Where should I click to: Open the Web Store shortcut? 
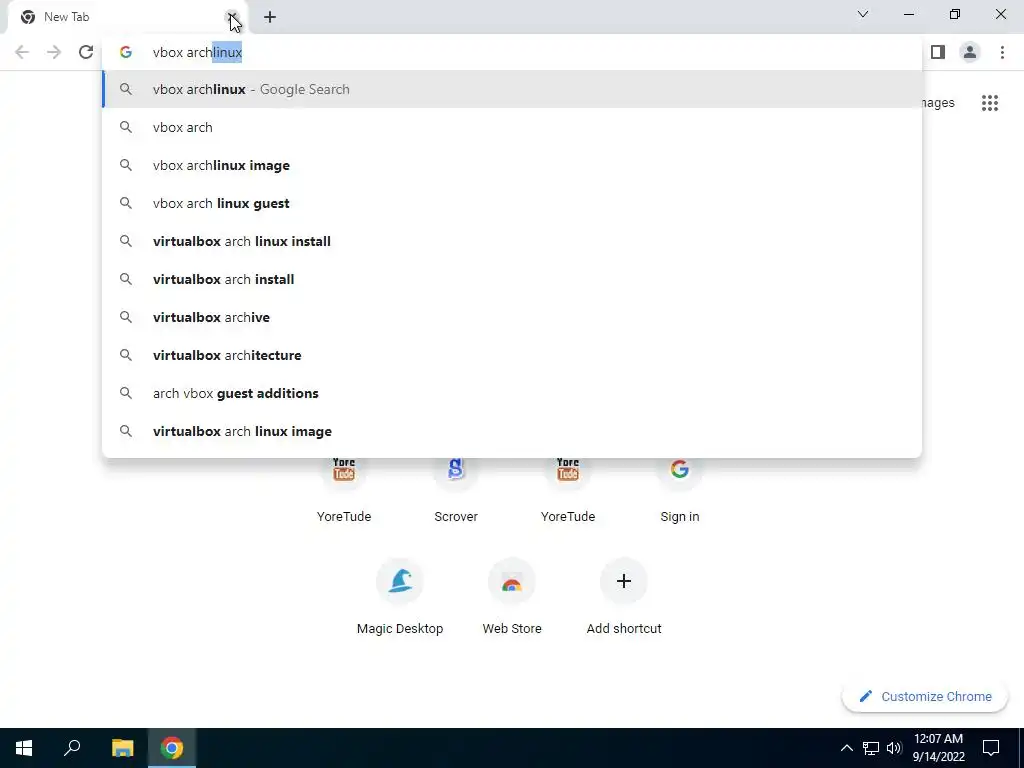(512, 598)
